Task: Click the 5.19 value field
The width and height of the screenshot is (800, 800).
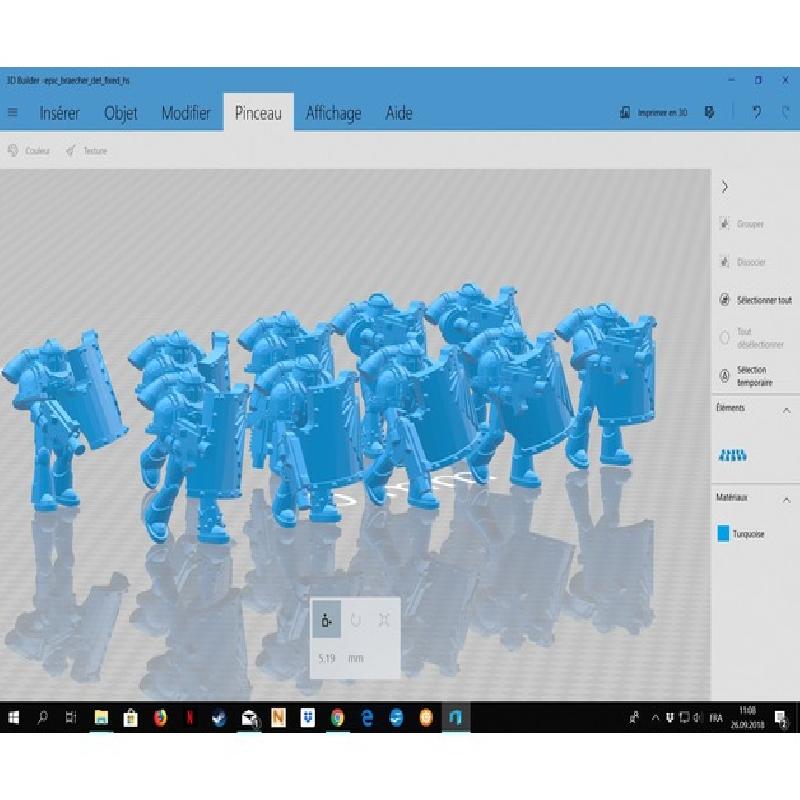Action: click(327, 658)
